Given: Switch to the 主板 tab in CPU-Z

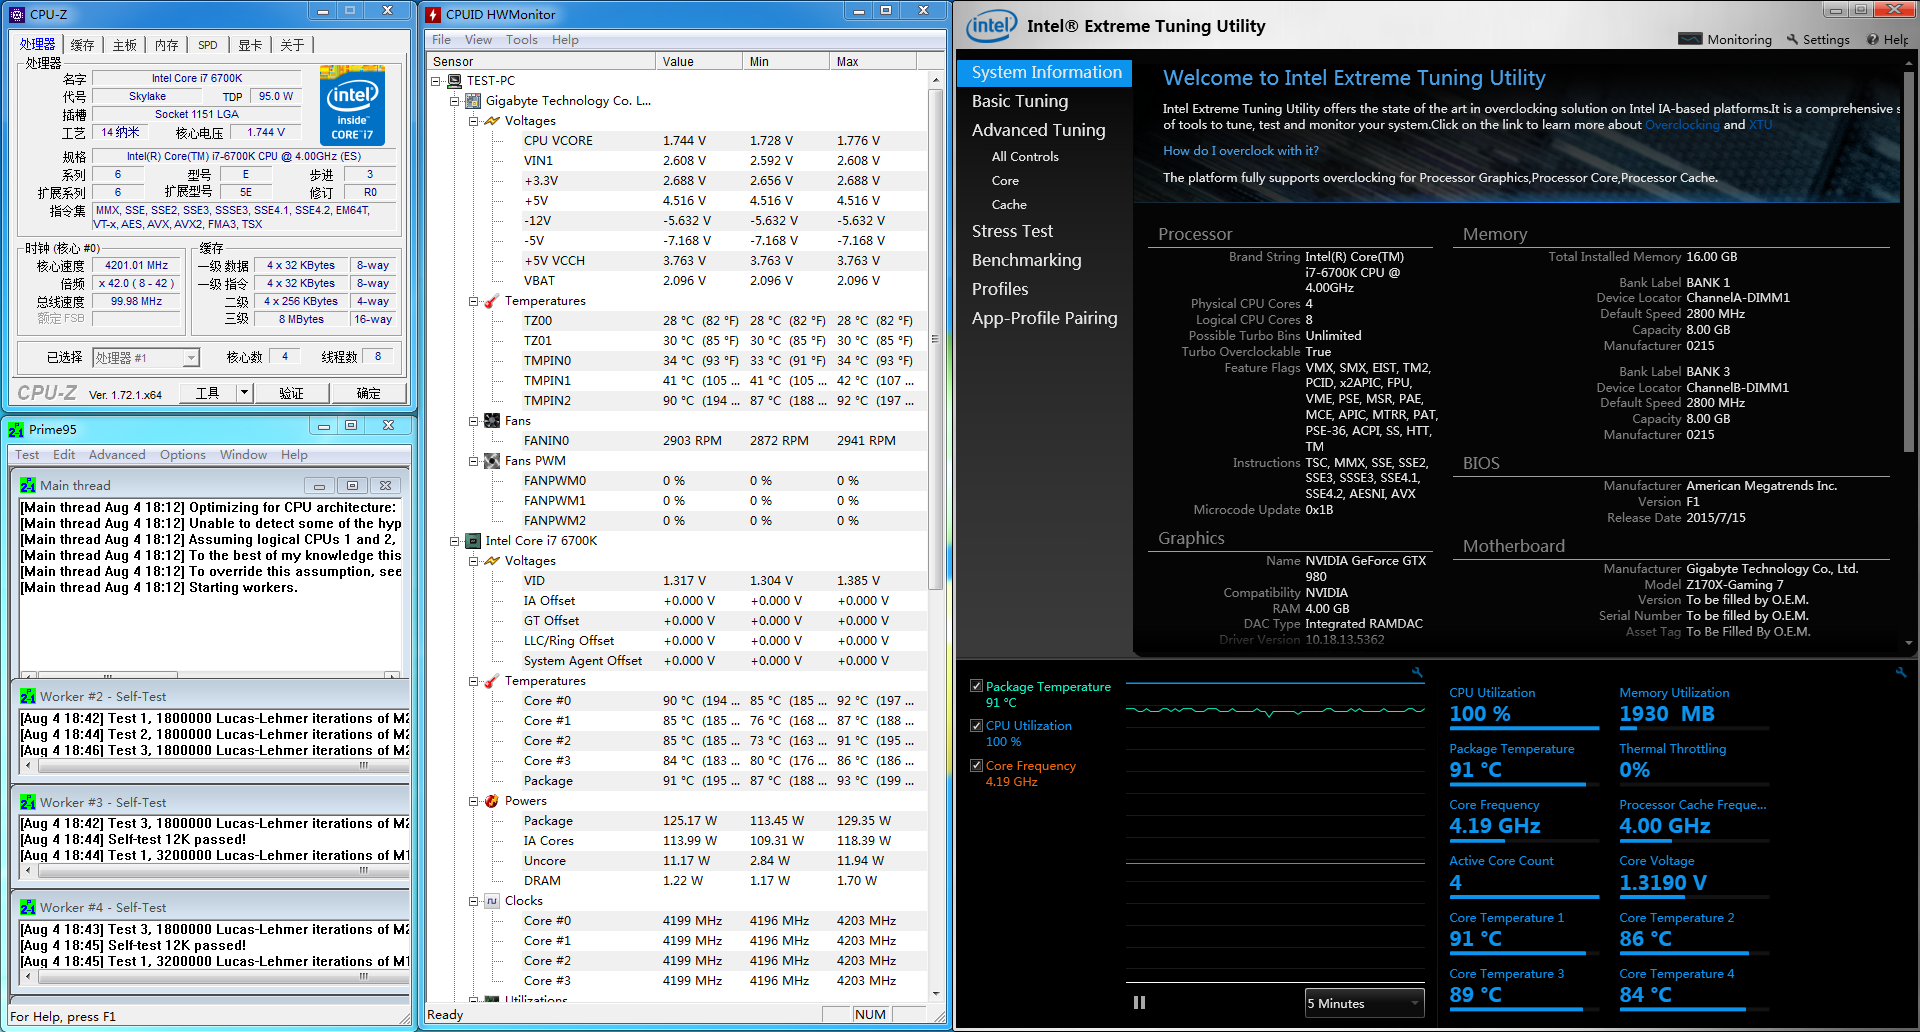Looking at the screenshot, I should tap(124, 45).
